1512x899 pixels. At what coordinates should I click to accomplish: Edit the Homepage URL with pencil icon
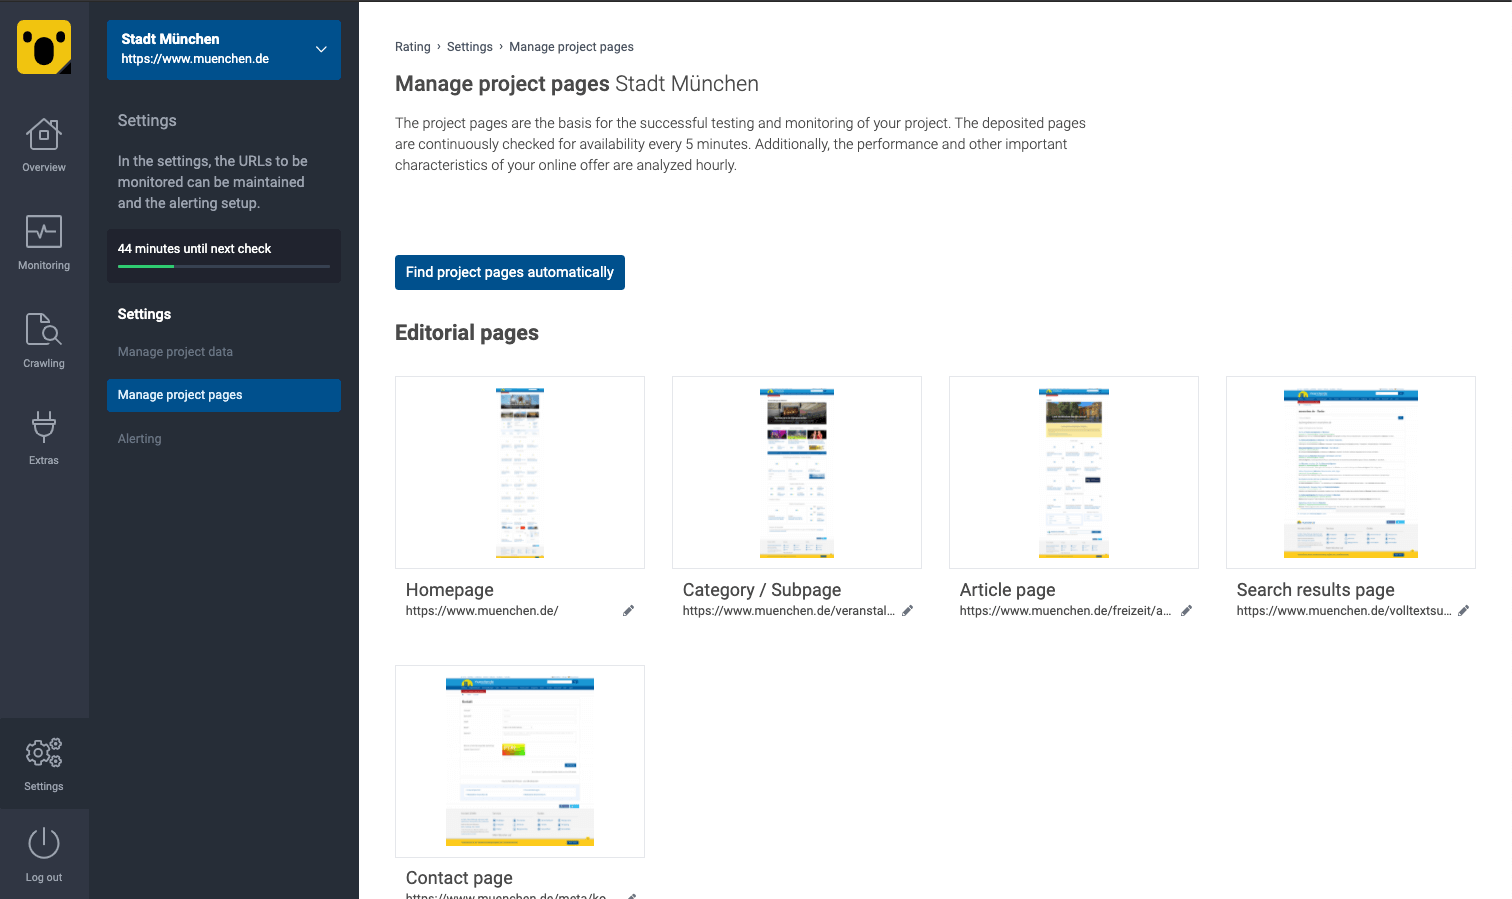[x=628, y=611]
